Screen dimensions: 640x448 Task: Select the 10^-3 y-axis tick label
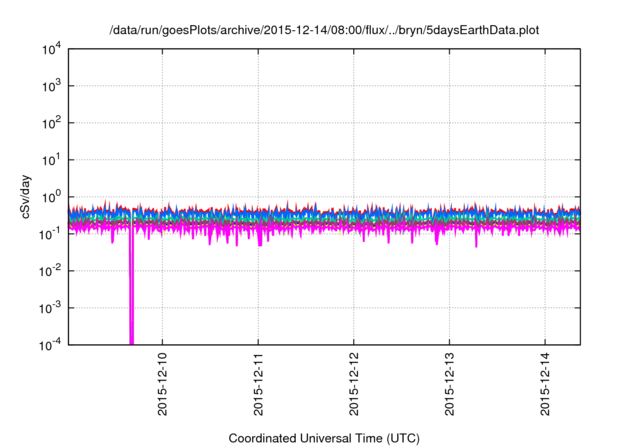[51, 308]
